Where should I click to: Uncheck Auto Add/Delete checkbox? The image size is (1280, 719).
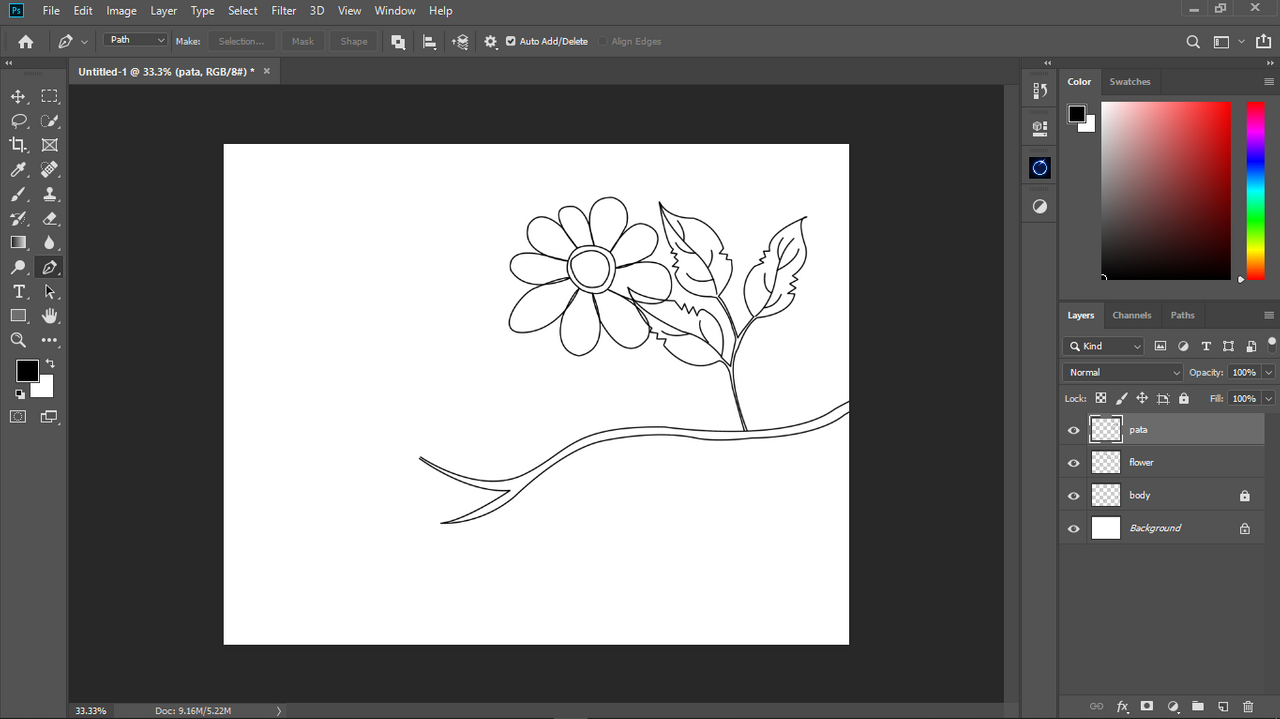[x=511, y=41]
